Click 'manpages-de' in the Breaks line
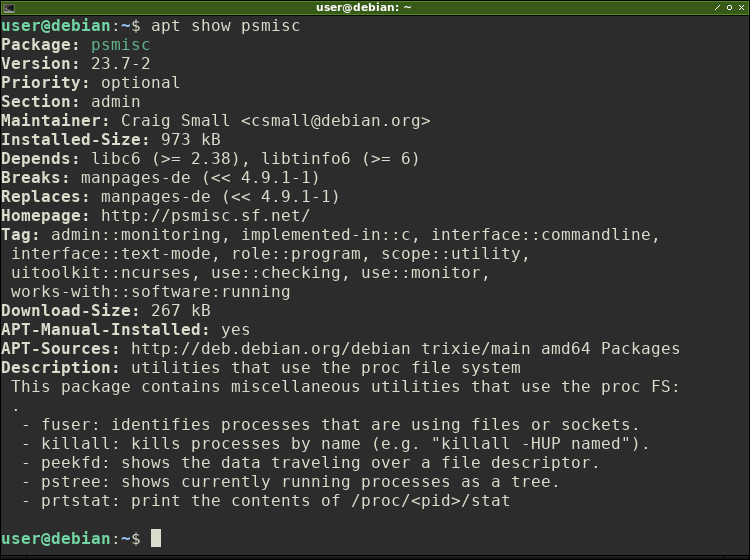 [x=136, y=178]
